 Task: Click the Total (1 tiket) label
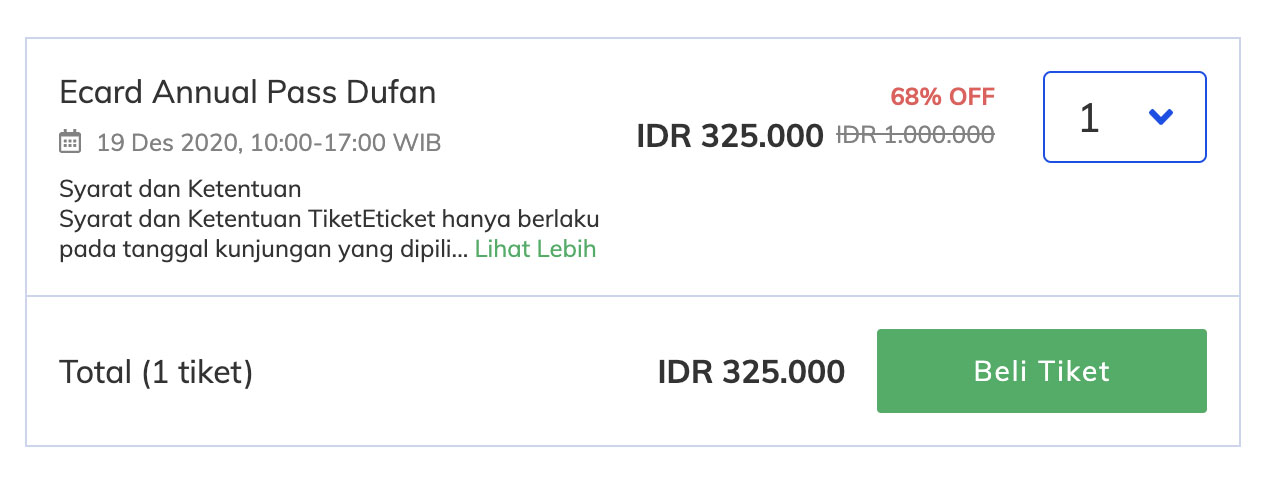click(x=156, y=373)
